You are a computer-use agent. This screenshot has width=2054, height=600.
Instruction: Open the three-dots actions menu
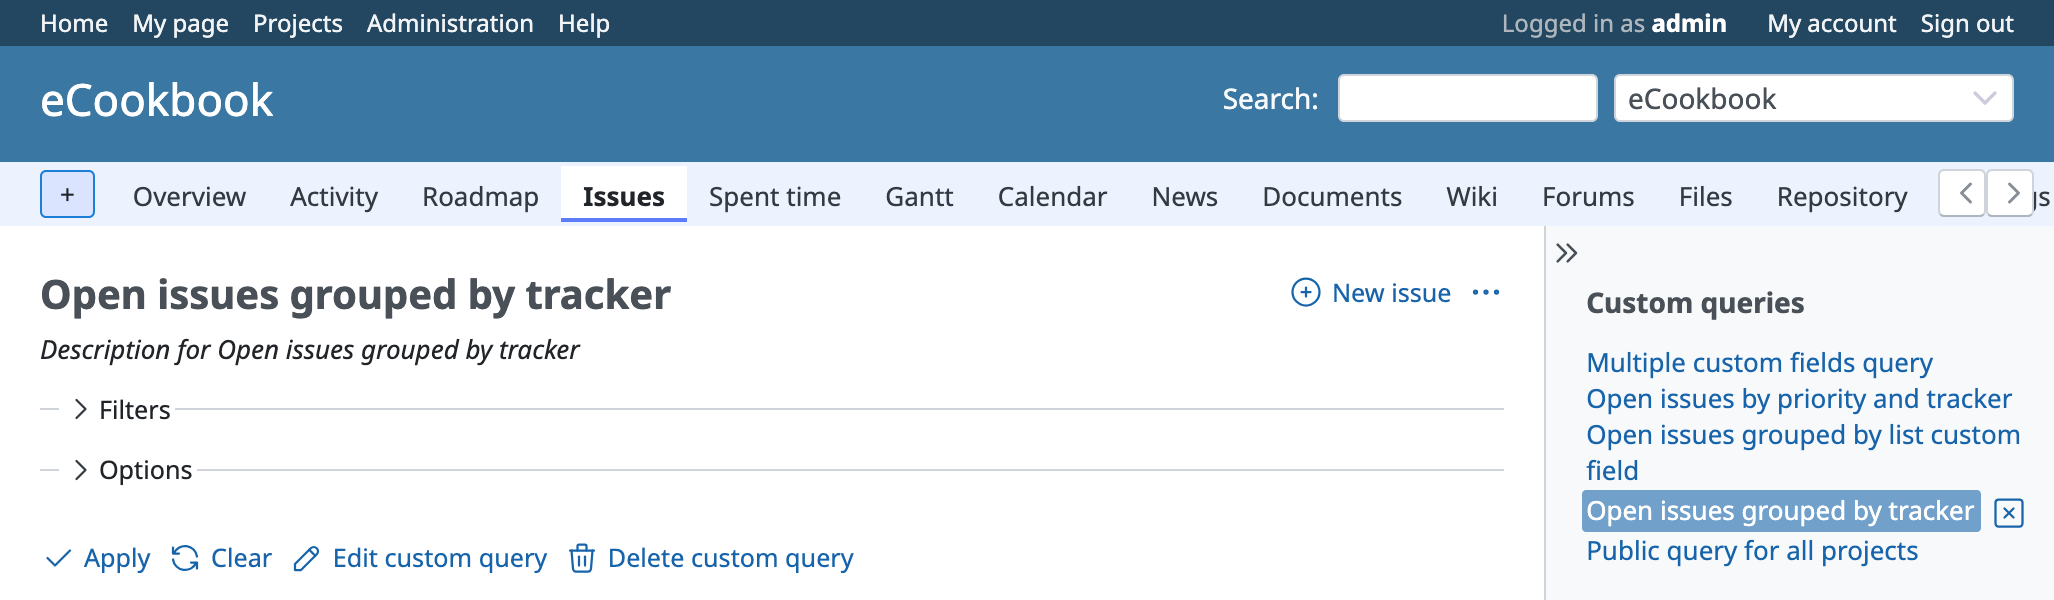1485,293
